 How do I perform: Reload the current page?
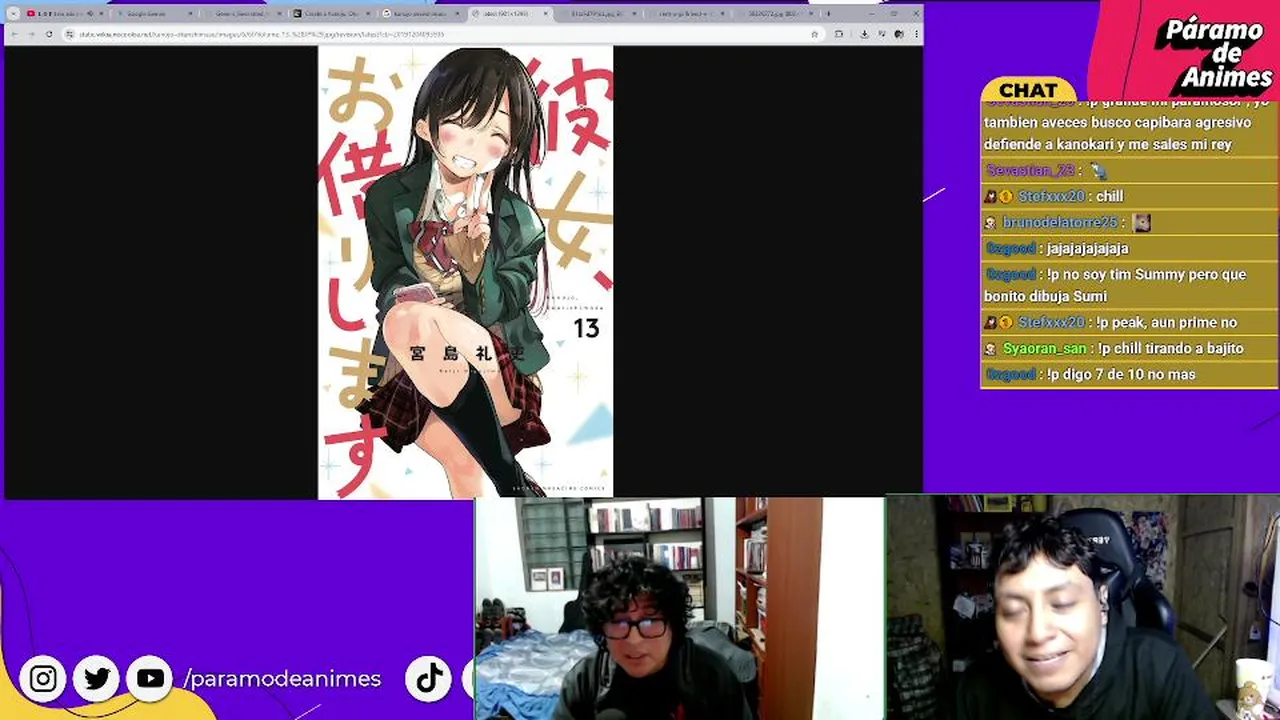(x=49, y=34)
